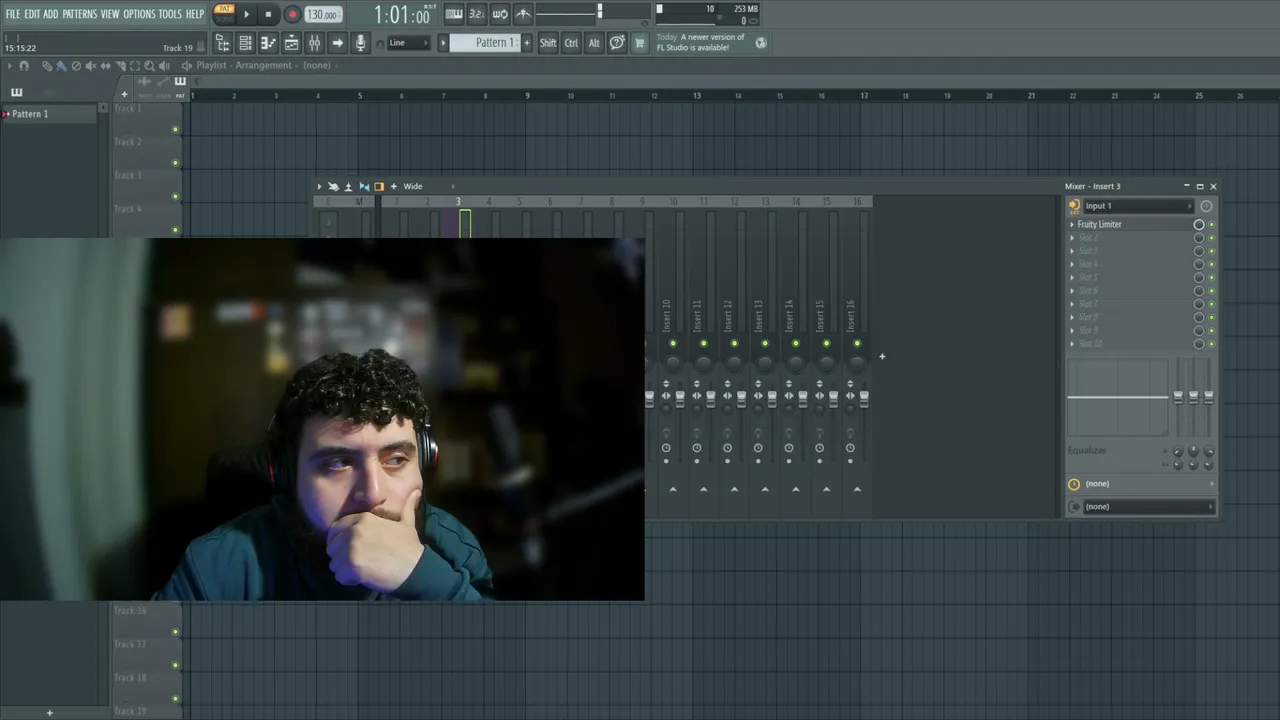Click the mixer external input icon
The image size is (1280, 720).
(1074, 206)
